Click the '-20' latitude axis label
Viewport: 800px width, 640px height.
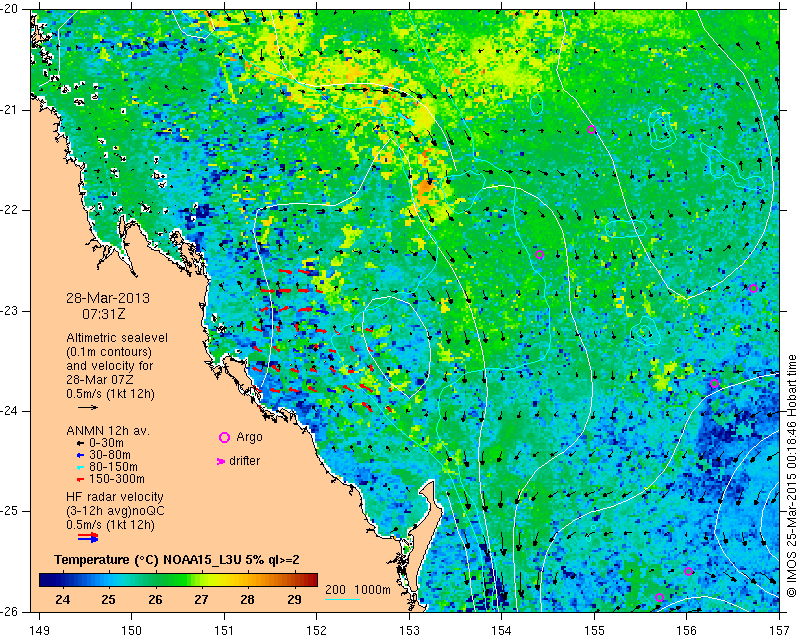pyautogui.click(x=10, y=9)
